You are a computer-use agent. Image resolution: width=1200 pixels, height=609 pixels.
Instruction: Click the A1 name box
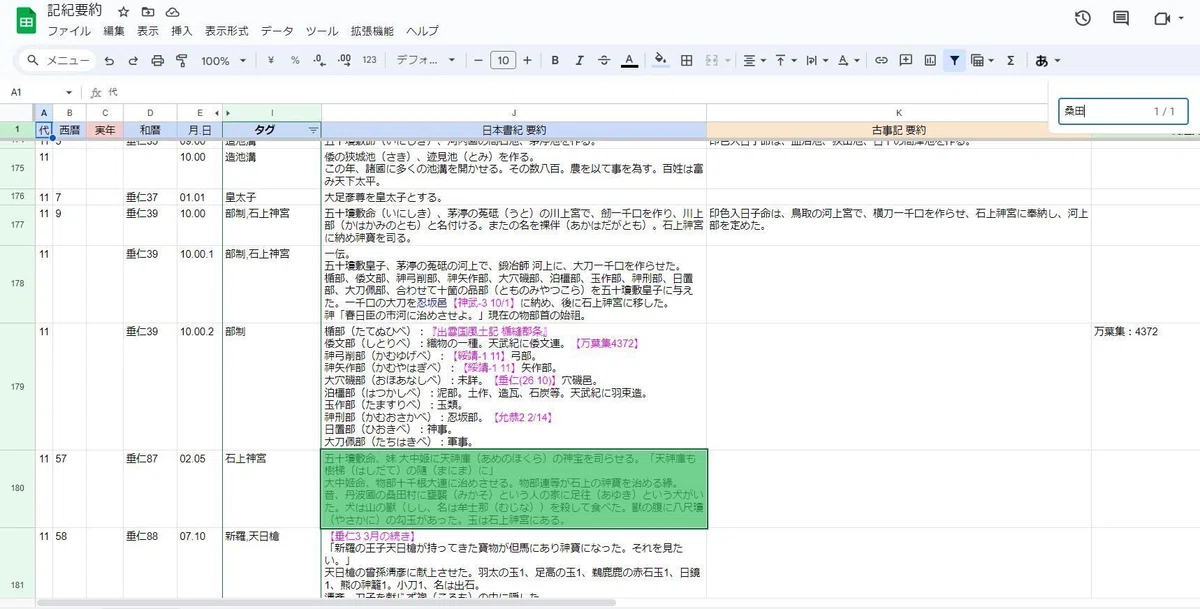click(x=32, y=92)
